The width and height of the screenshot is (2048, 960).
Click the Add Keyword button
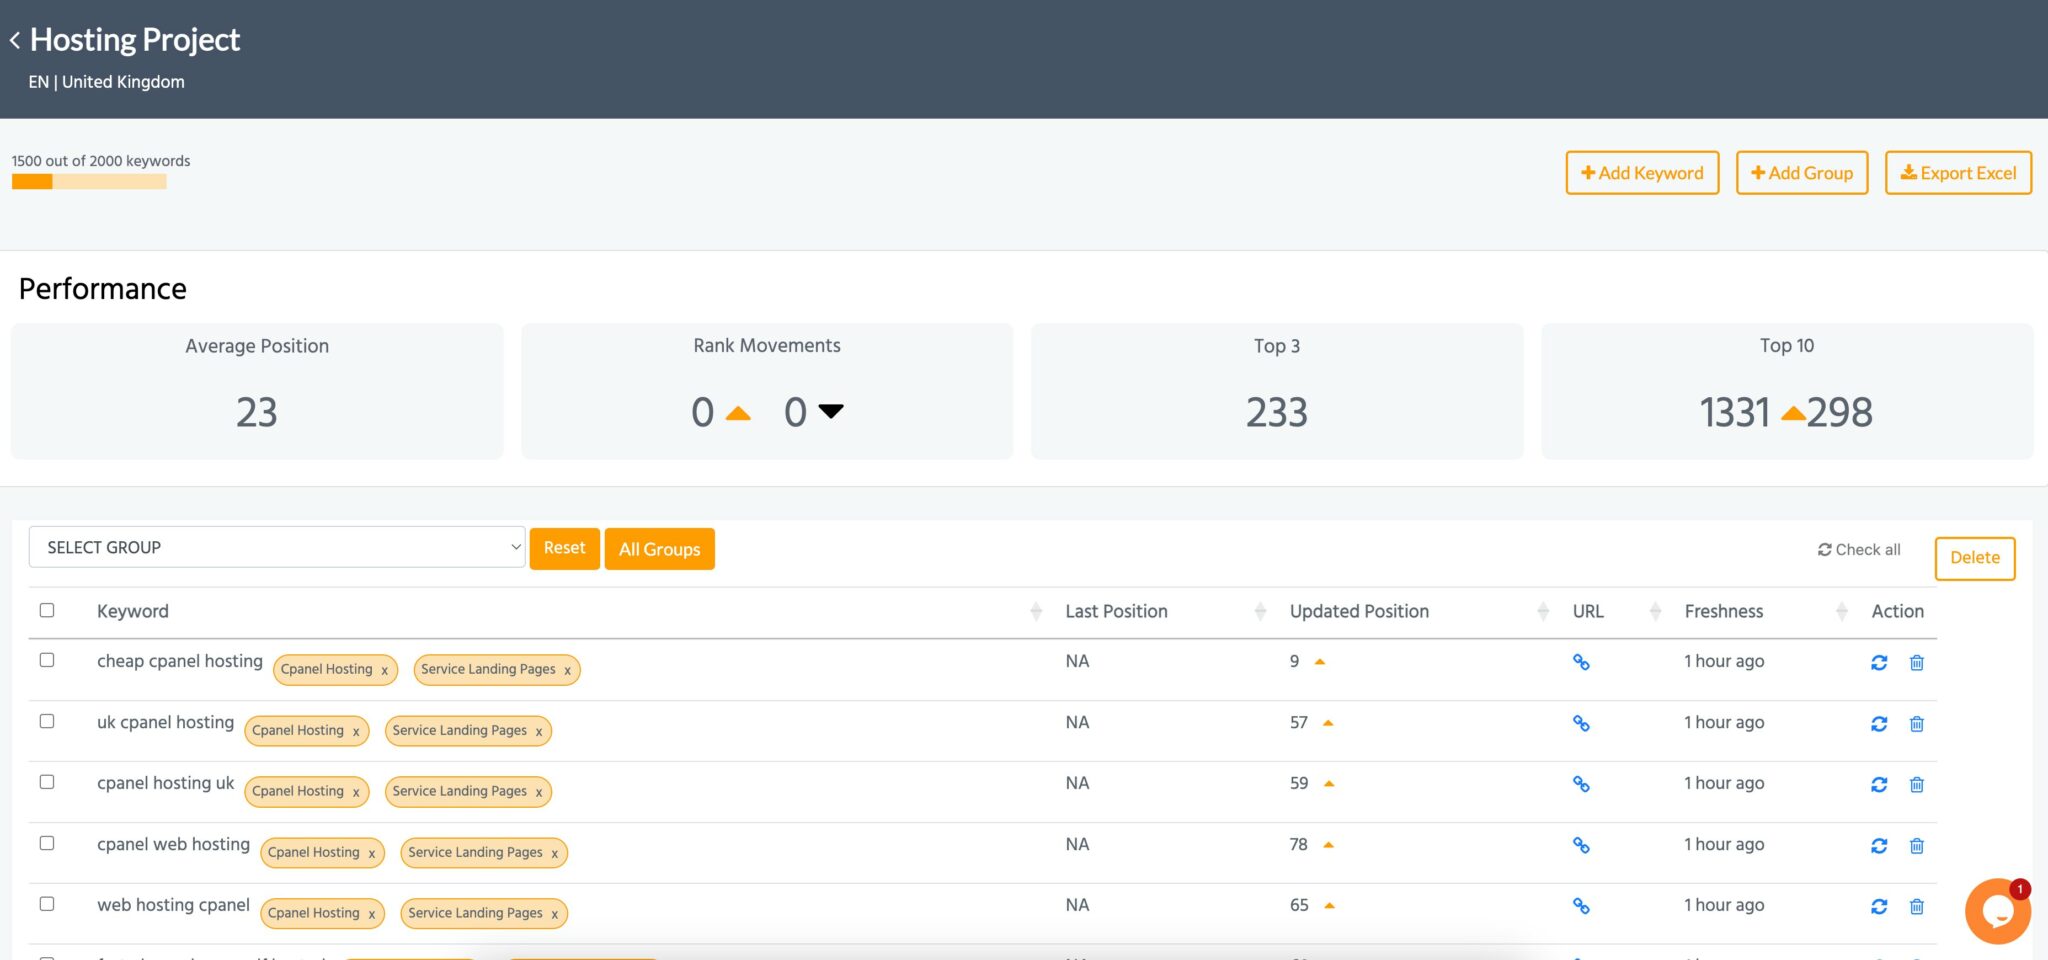tap(1642, 172)
